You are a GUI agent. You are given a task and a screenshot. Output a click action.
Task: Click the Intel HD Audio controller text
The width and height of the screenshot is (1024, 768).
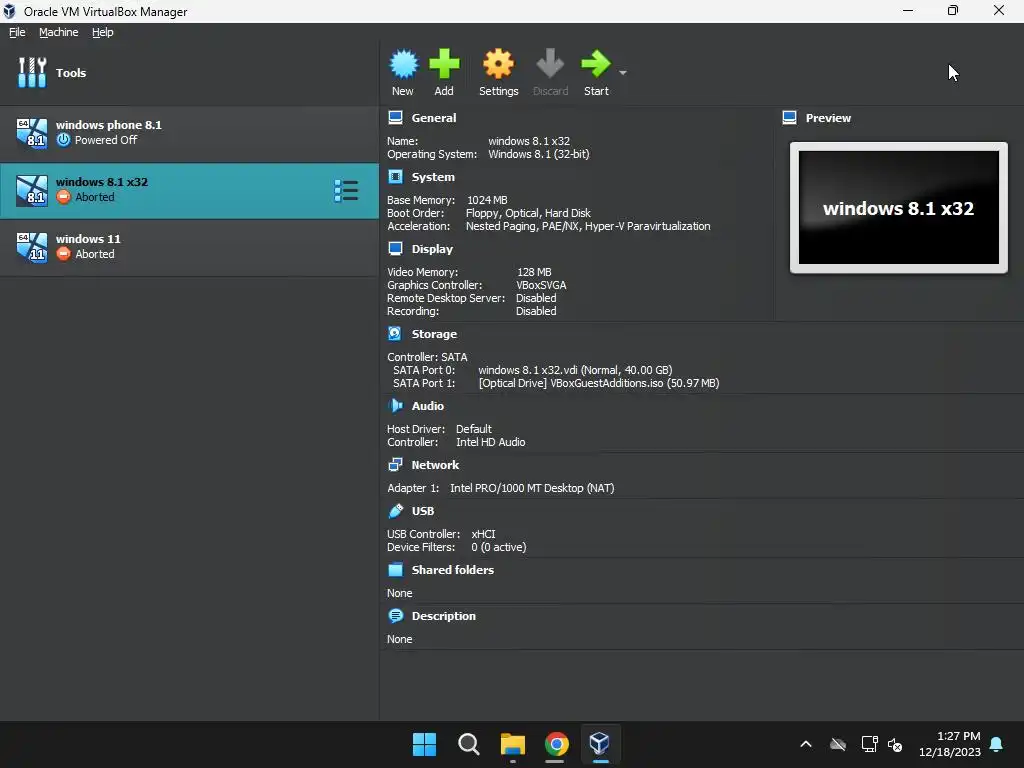pos(490,442)
